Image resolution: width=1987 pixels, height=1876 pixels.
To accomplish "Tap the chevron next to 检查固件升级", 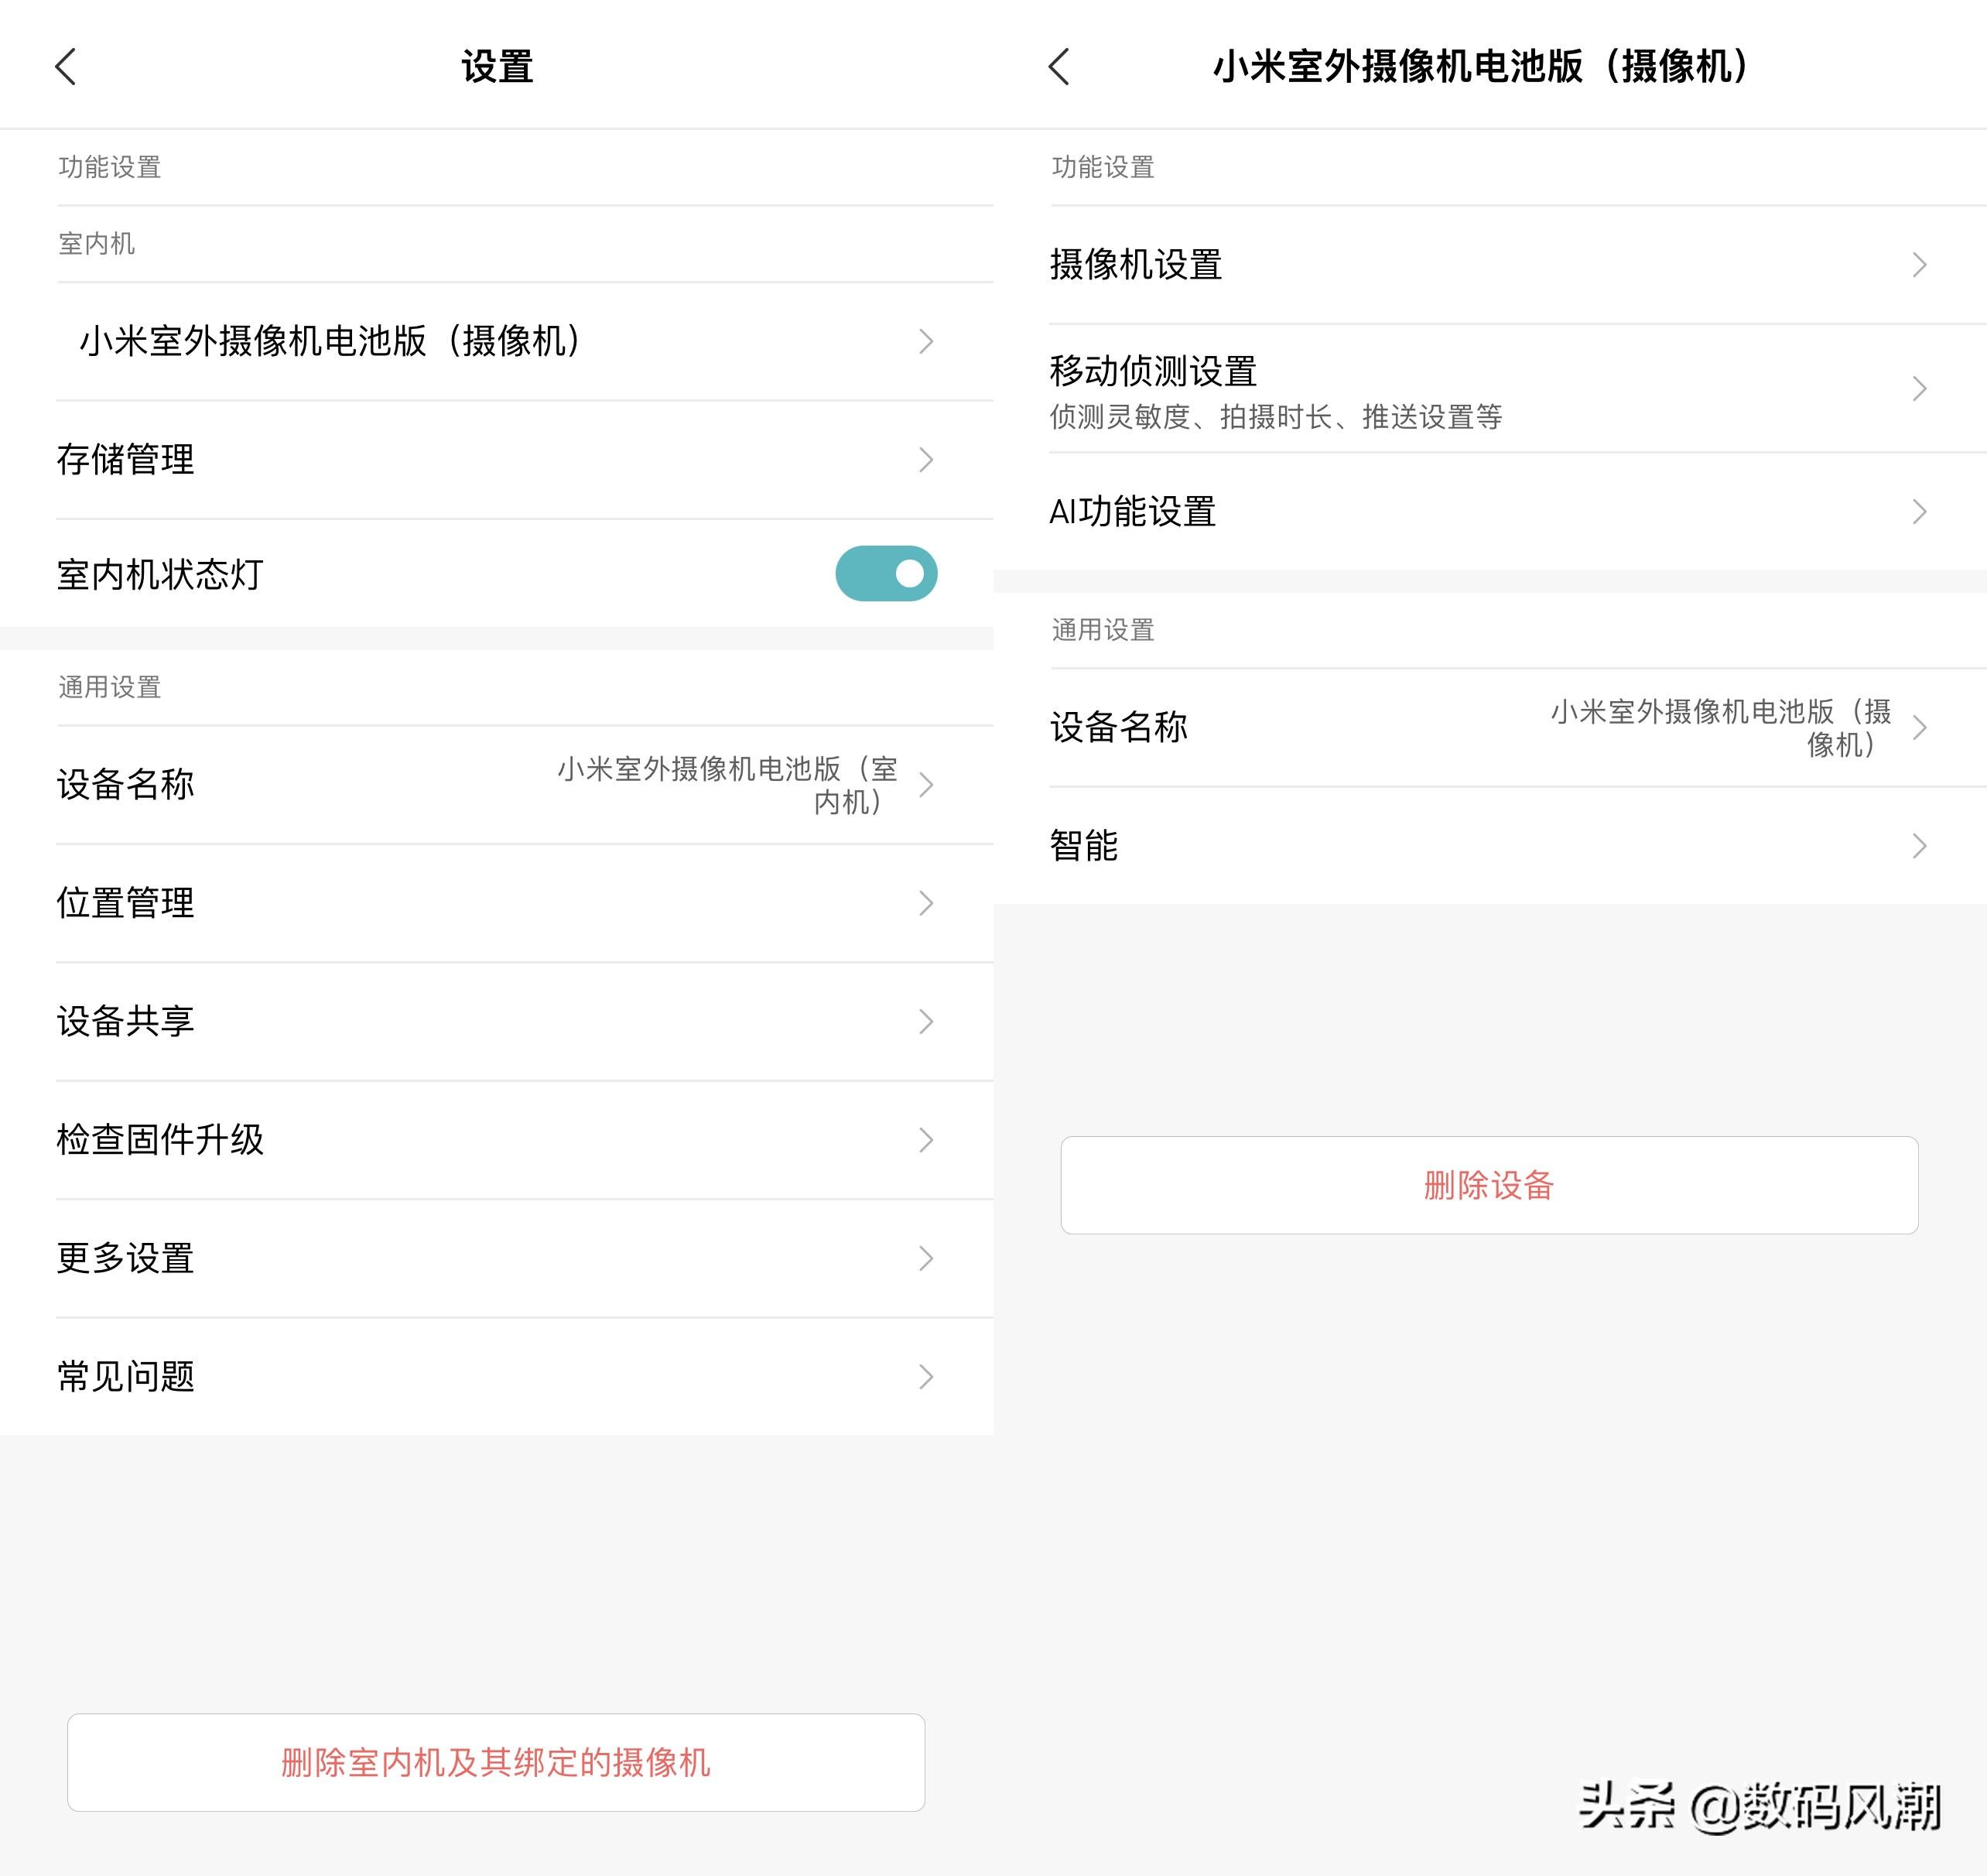I will coord(926,1140).
